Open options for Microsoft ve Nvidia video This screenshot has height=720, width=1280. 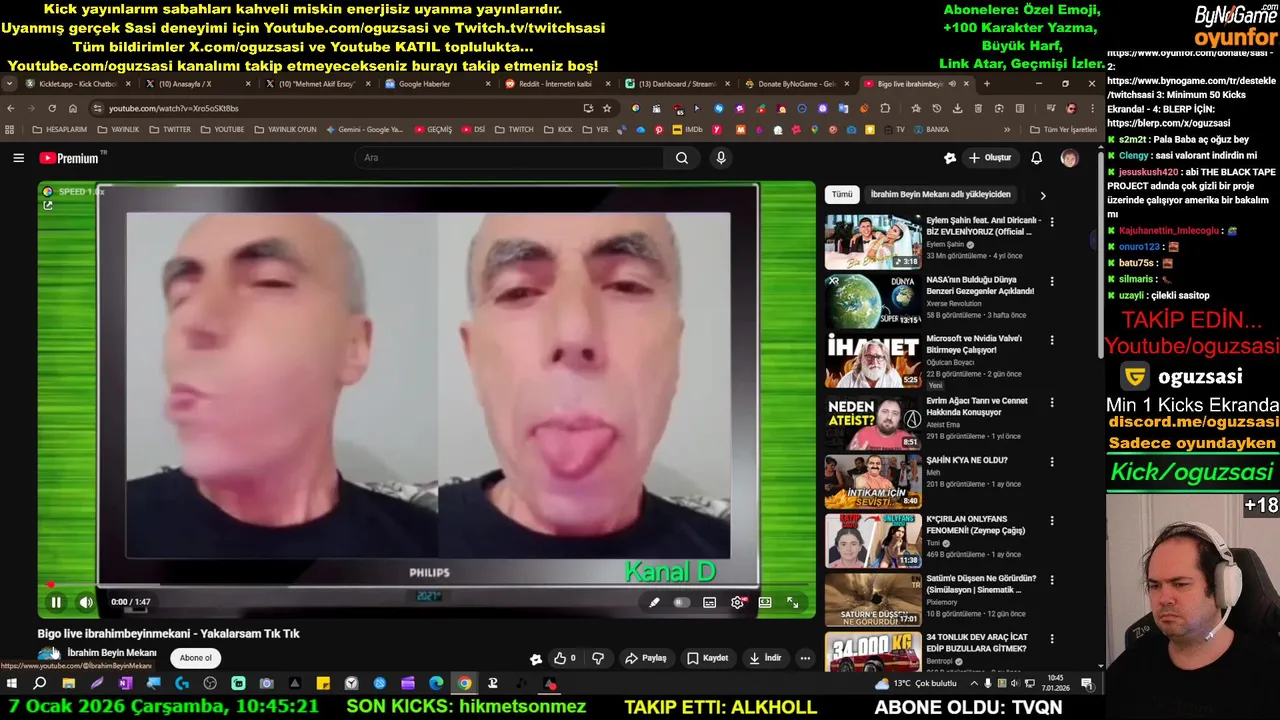click(x=1052, y=340)
